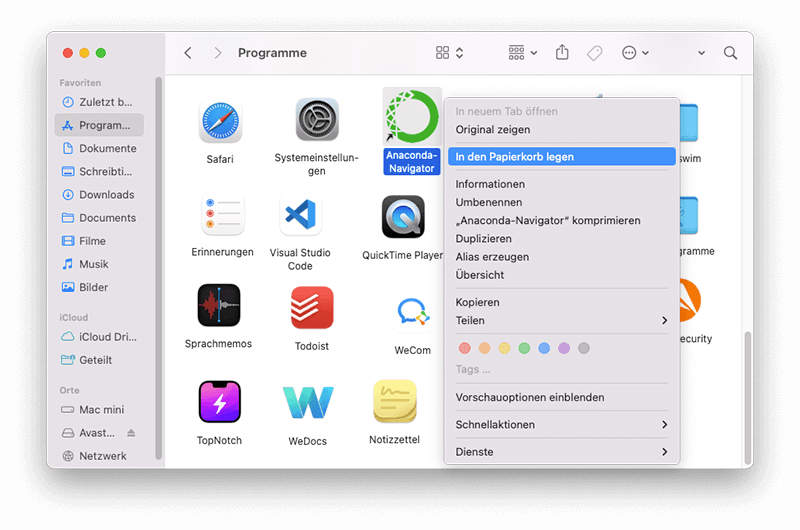Choose Umbenennen from context menu

(562, 203)
